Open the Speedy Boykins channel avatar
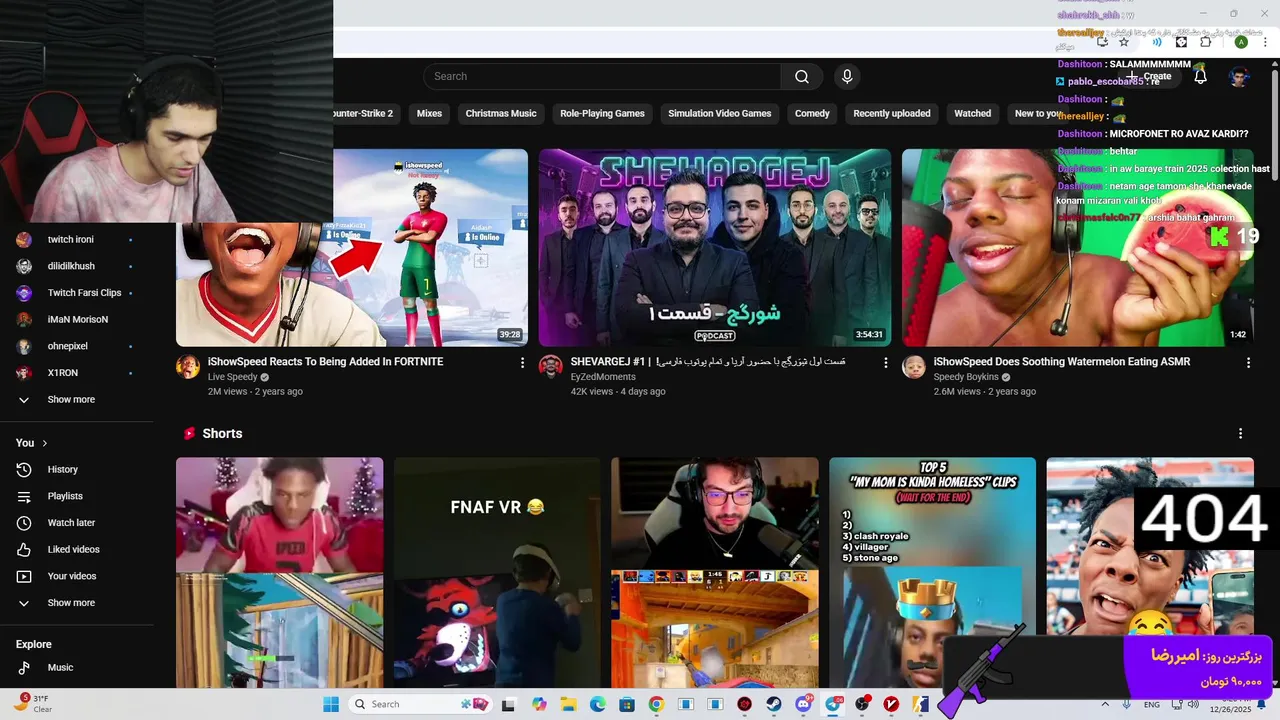Viewport: 1280px width, 720px height. (914, 367)
